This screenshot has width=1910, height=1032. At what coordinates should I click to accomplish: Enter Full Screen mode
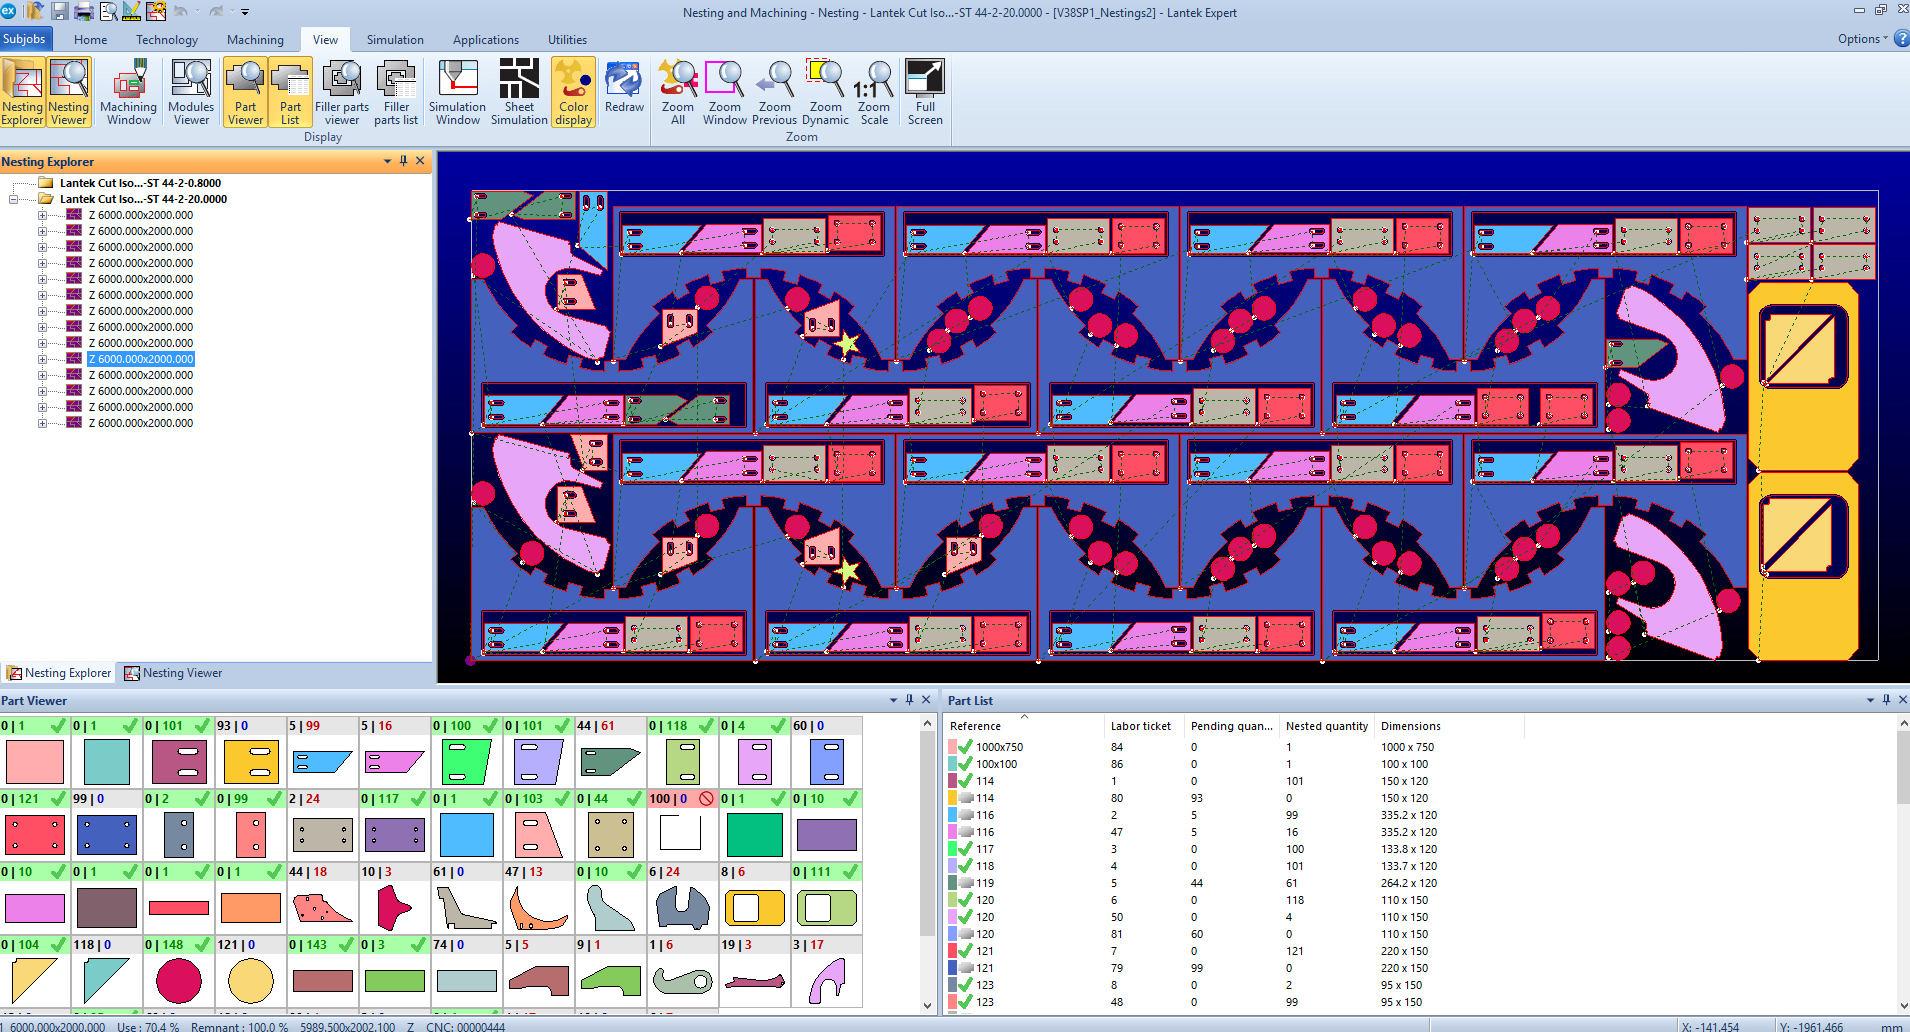(x=925, y=92)
